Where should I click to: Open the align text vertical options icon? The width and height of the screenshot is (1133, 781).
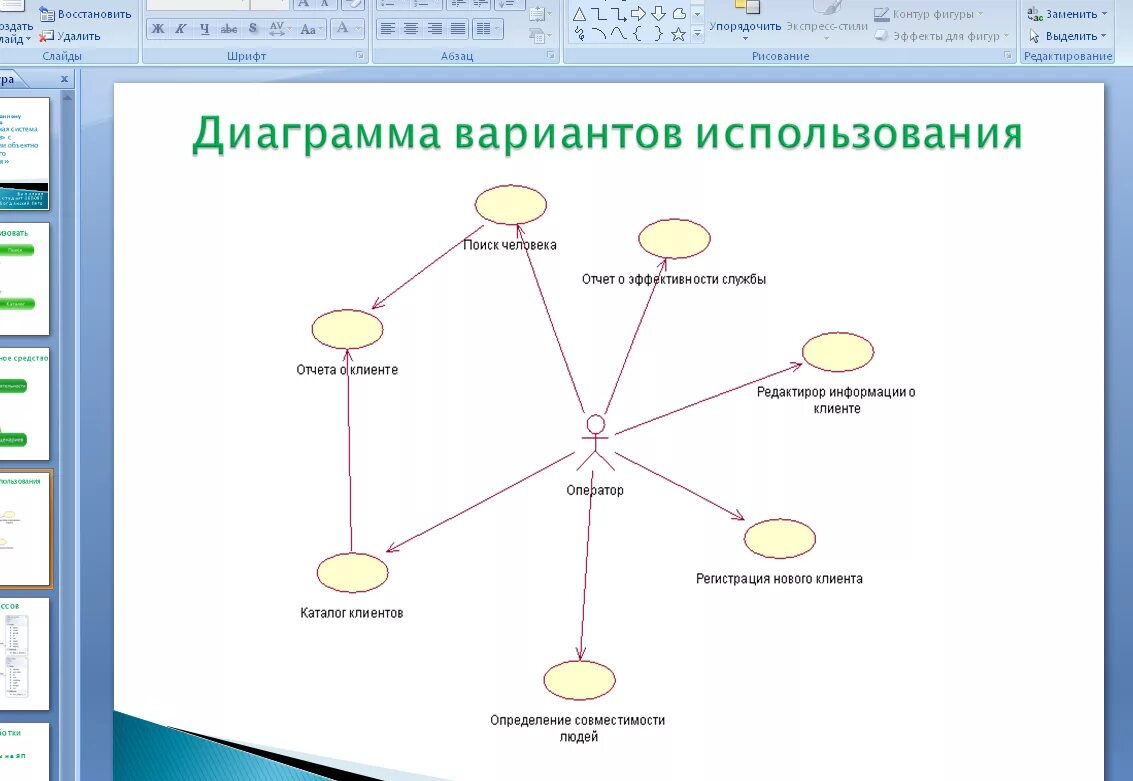pos(538,13)
